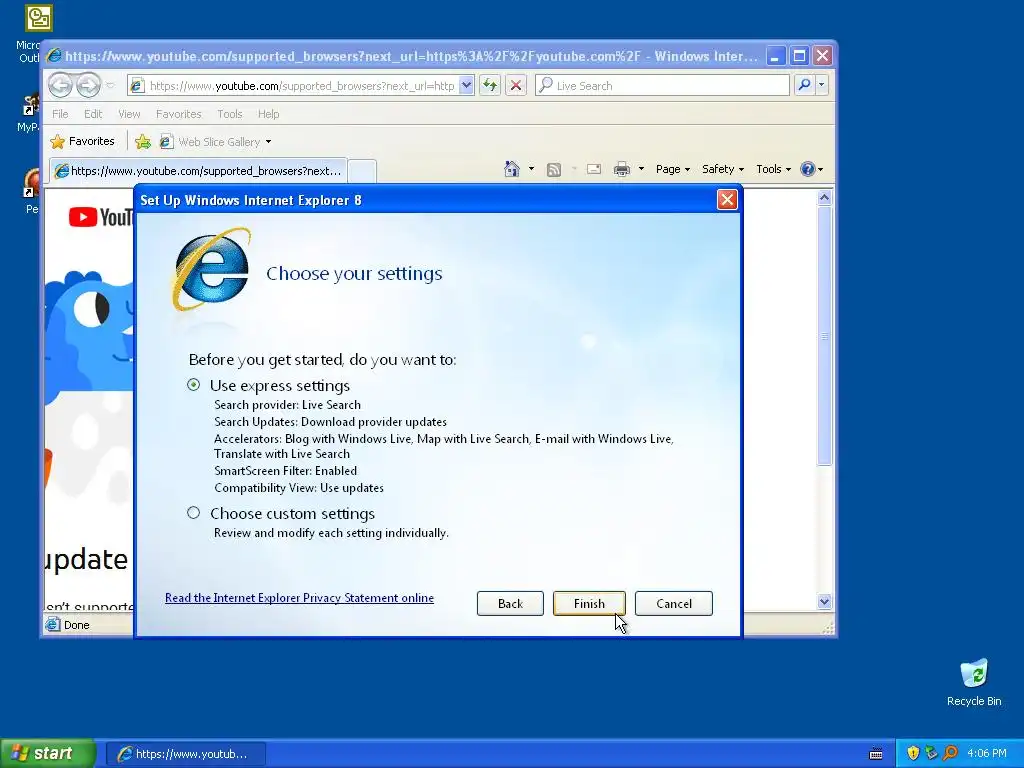Click the browser Forward arrow button
1024x768 pixels.
(88, 85)
